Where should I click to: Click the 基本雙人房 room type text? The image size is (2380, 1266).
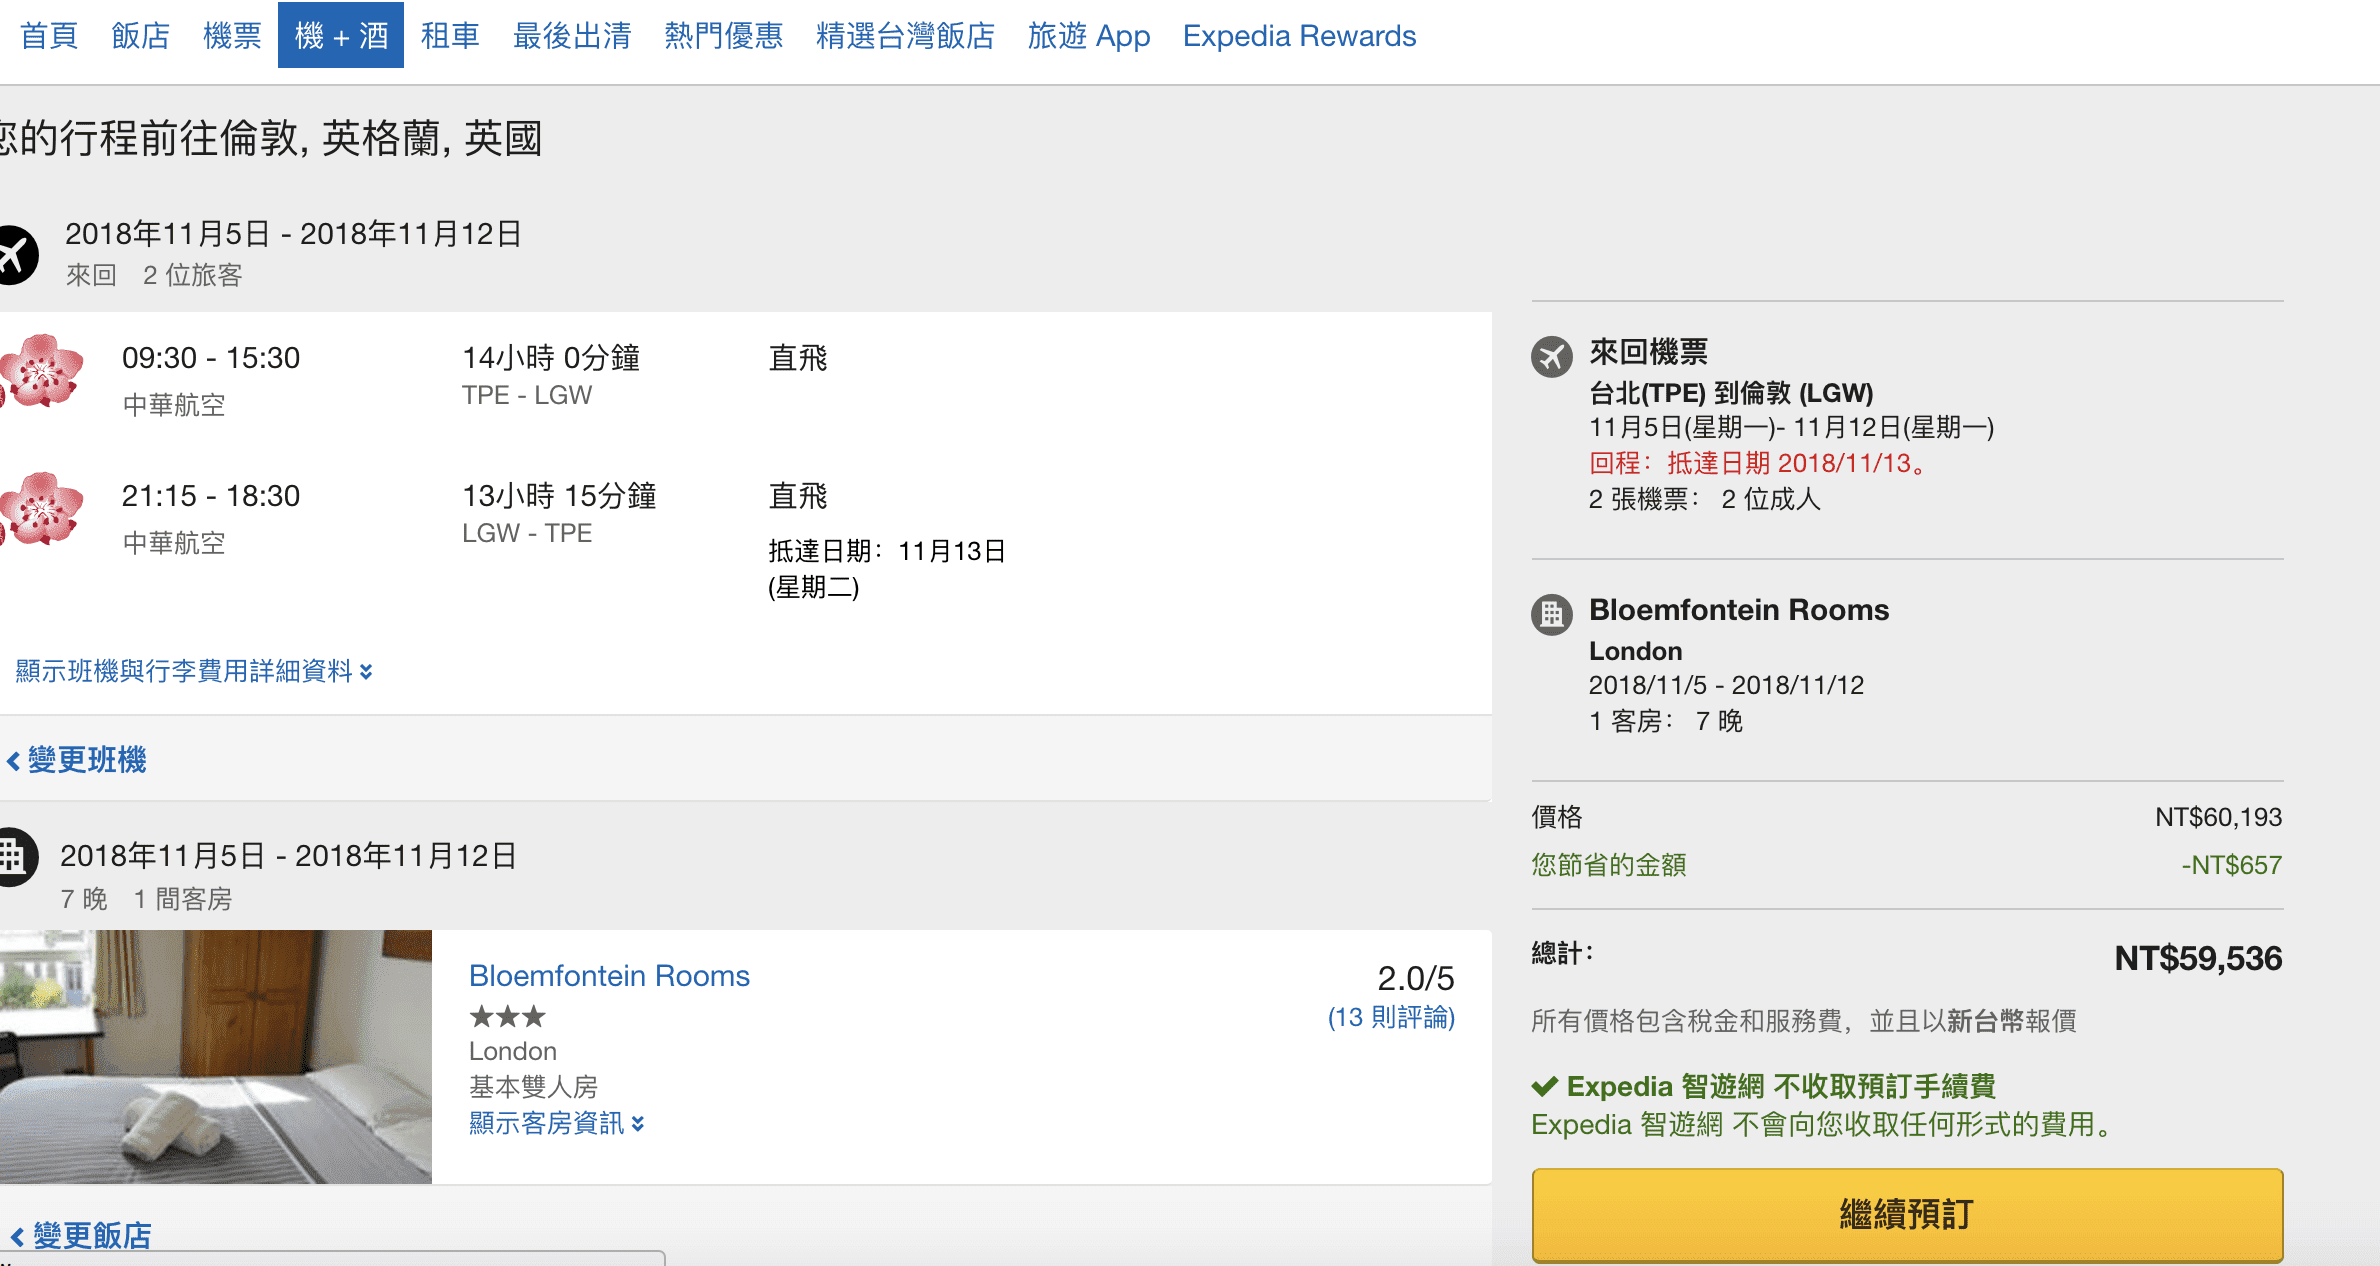pos(533,1087)
